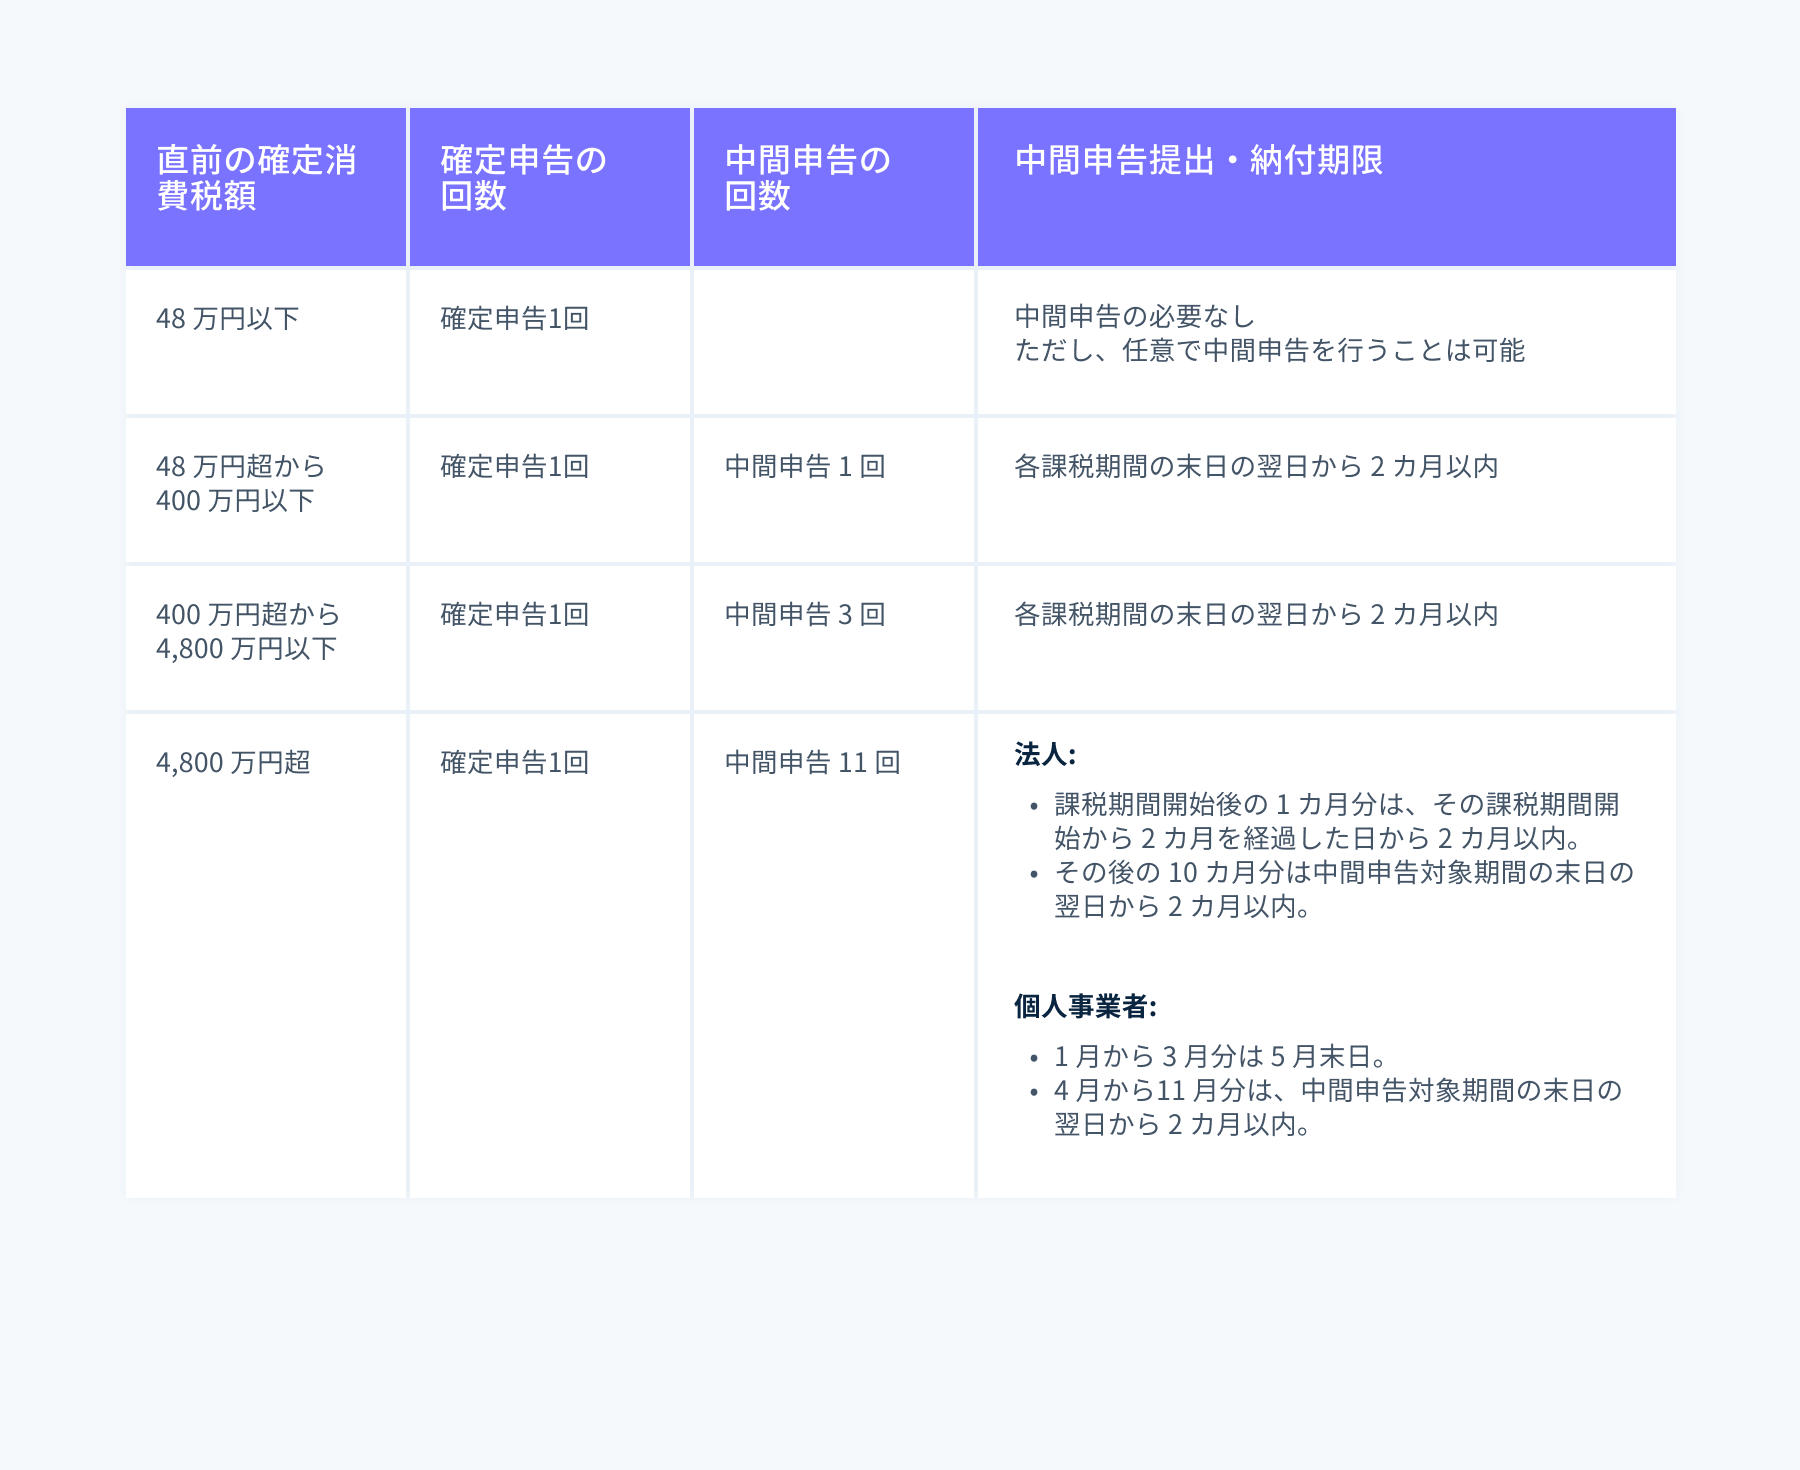Screen dimensions: 1800x1470
Task: Select the 確定申告の回数 header cell
Action: 523,178
